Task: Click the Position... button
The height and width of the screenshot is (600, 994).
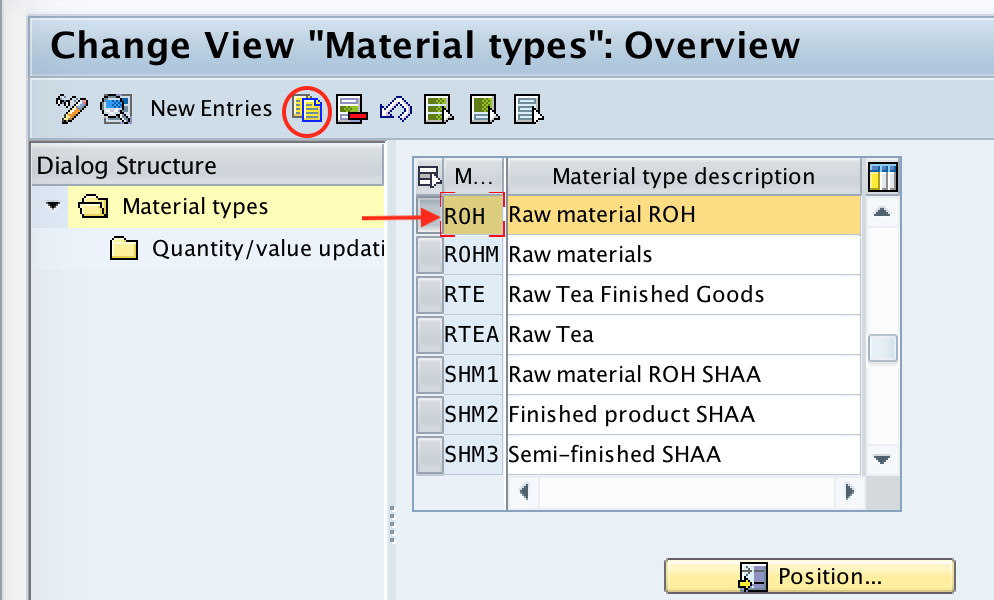Action: pyautogui.click(x=810, y=577)
